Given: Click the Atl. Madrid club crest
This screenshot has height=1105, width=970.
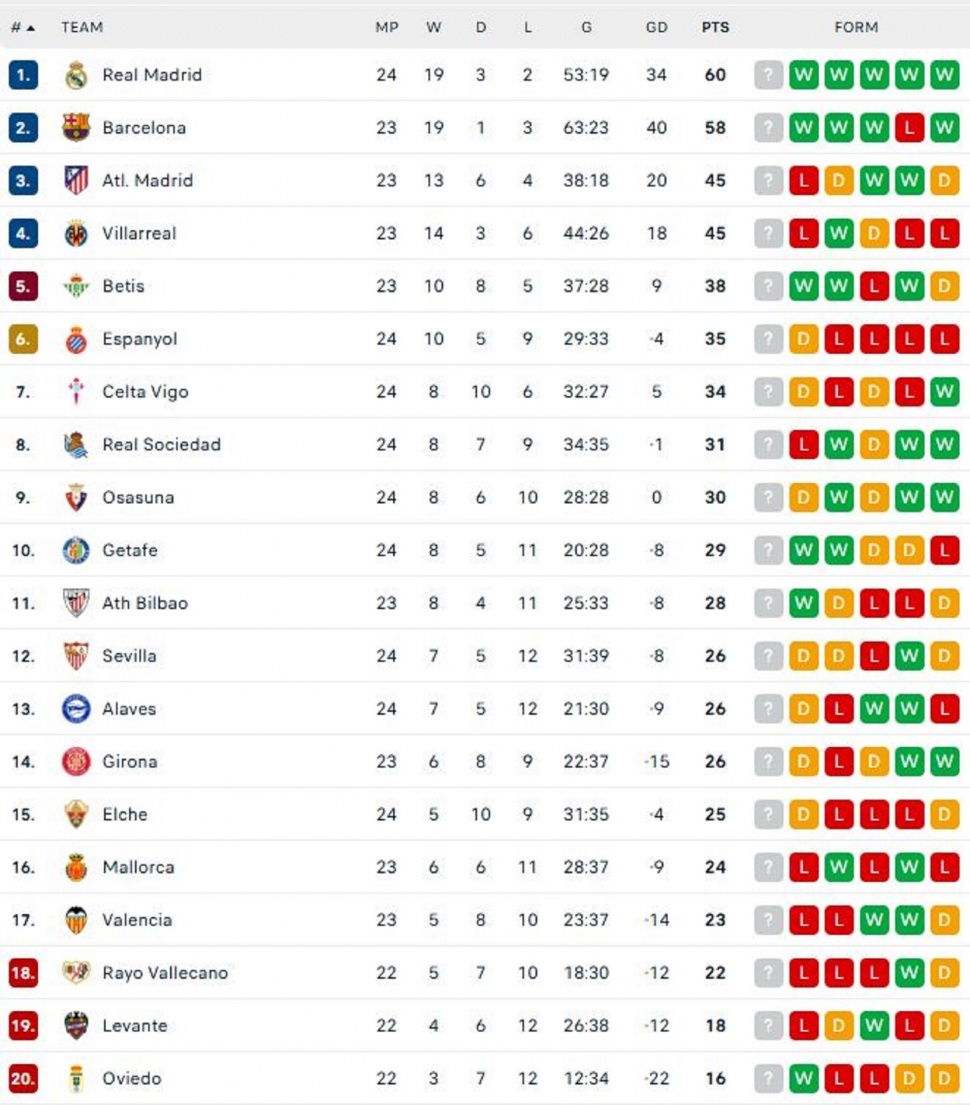Looking at the screenshot, I should tap(74, 180).
